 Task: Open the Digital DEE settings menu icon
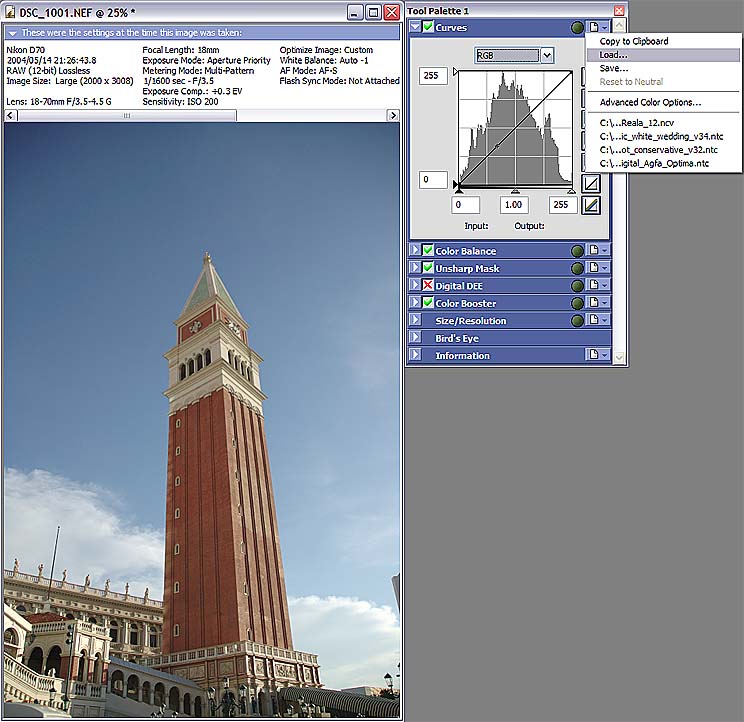click(x=597, y=286)
